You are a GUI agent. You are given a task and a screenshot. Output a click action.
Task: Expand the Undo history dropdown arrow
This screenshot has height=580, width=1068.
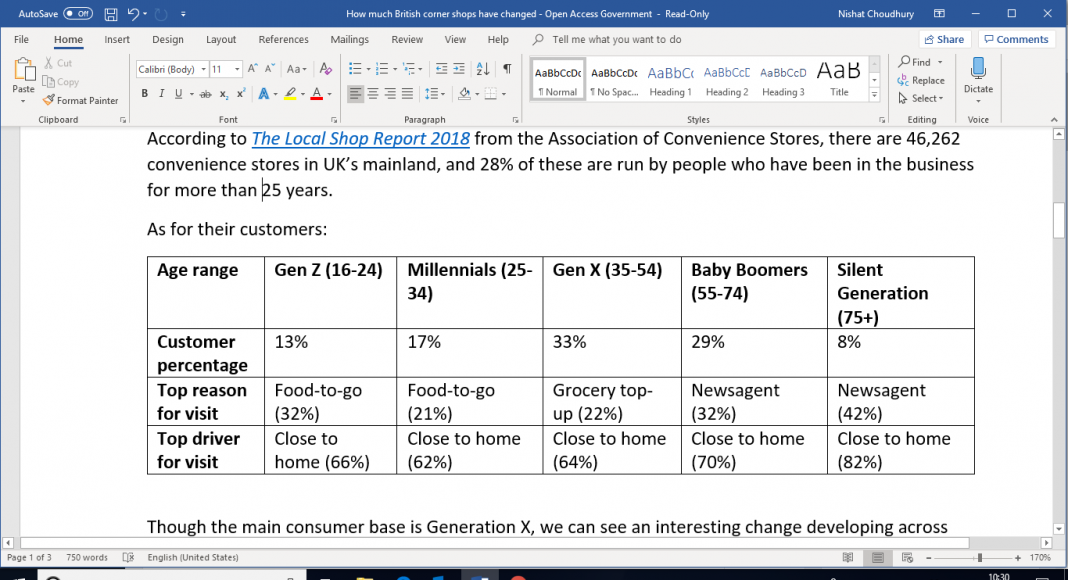click(x=145, y=14)
